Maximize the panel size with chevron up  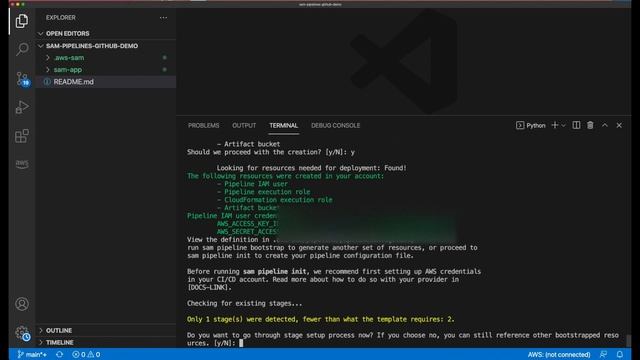point(604,125)
